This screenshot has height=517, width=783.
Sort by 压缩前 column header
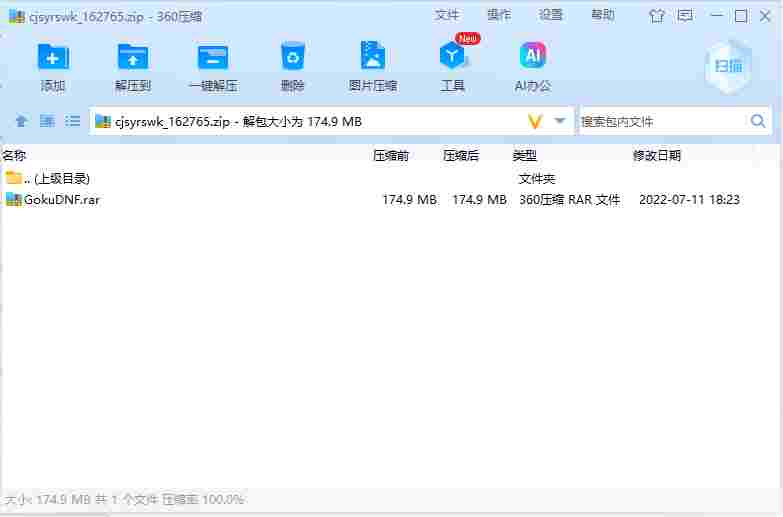pyautogui.click(x=391, y=155)
